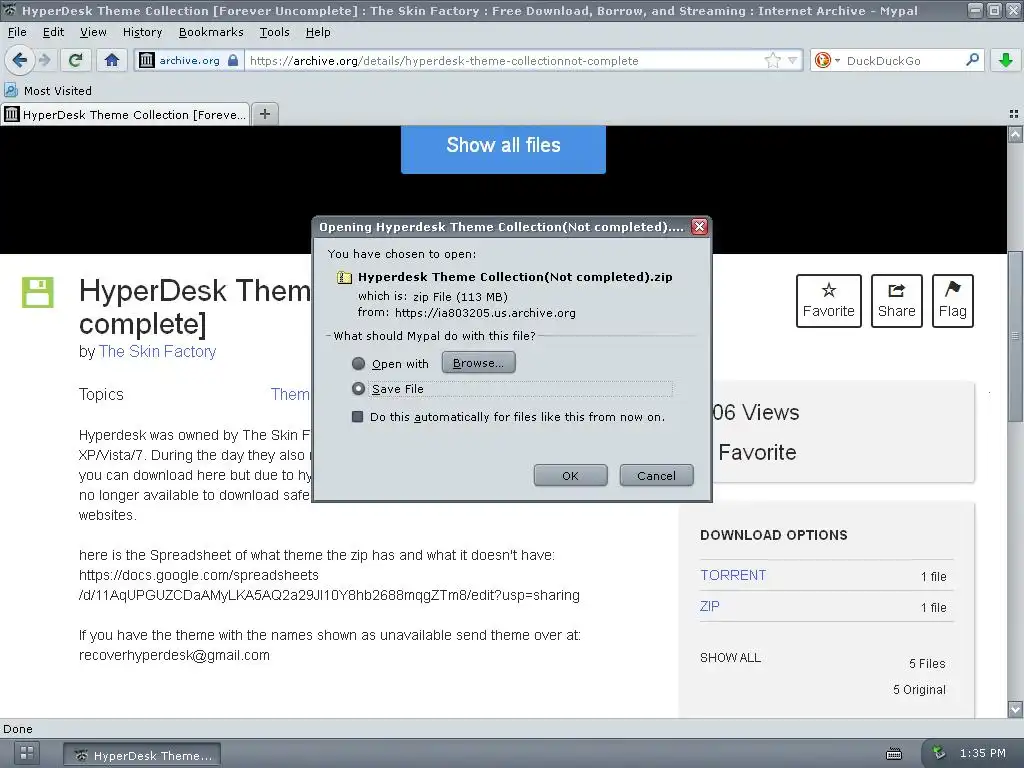Click the forward navigation arrow
Image resolution: width=1024 pixels, height=768 pixels.
click(44, 60)
